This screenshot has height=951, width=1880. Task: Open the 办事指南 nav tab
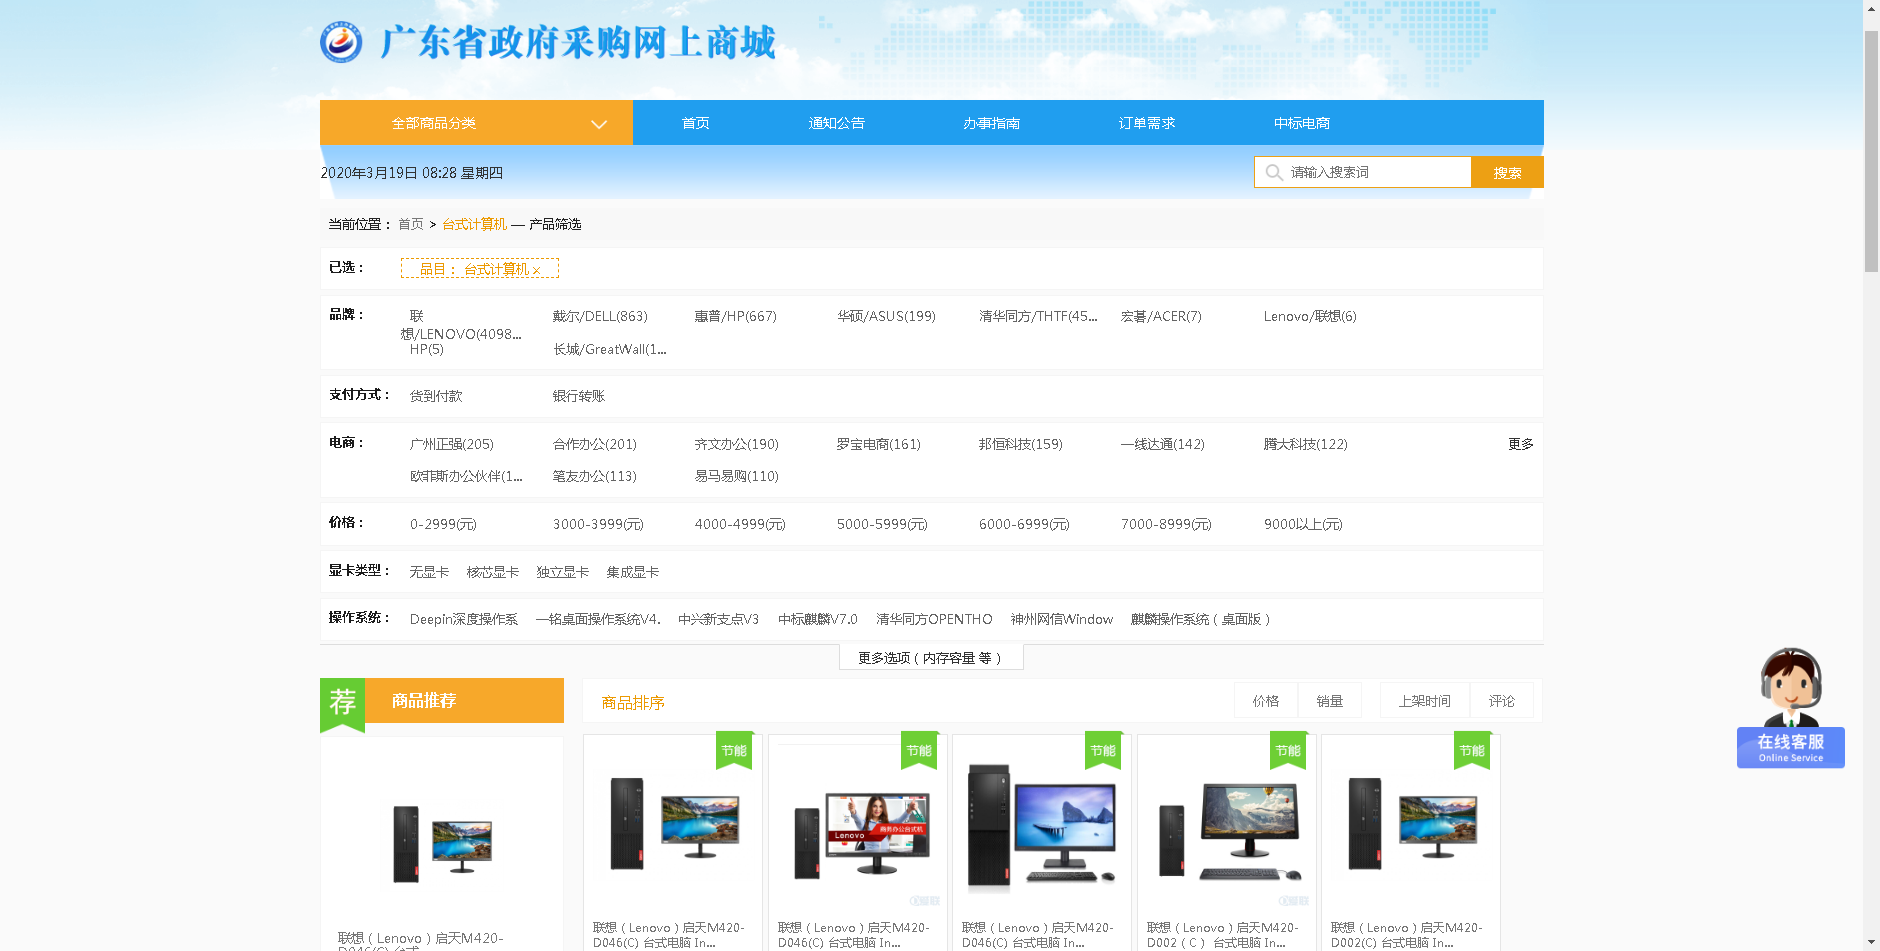click(992, 123)
